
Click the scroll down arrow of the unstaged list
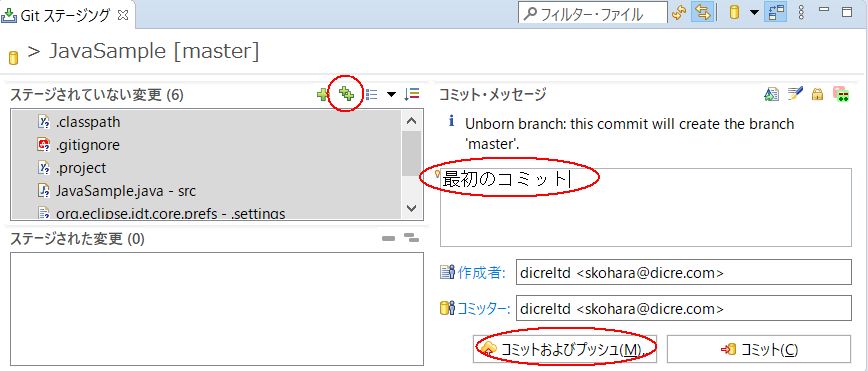click(x=411, y=208)
